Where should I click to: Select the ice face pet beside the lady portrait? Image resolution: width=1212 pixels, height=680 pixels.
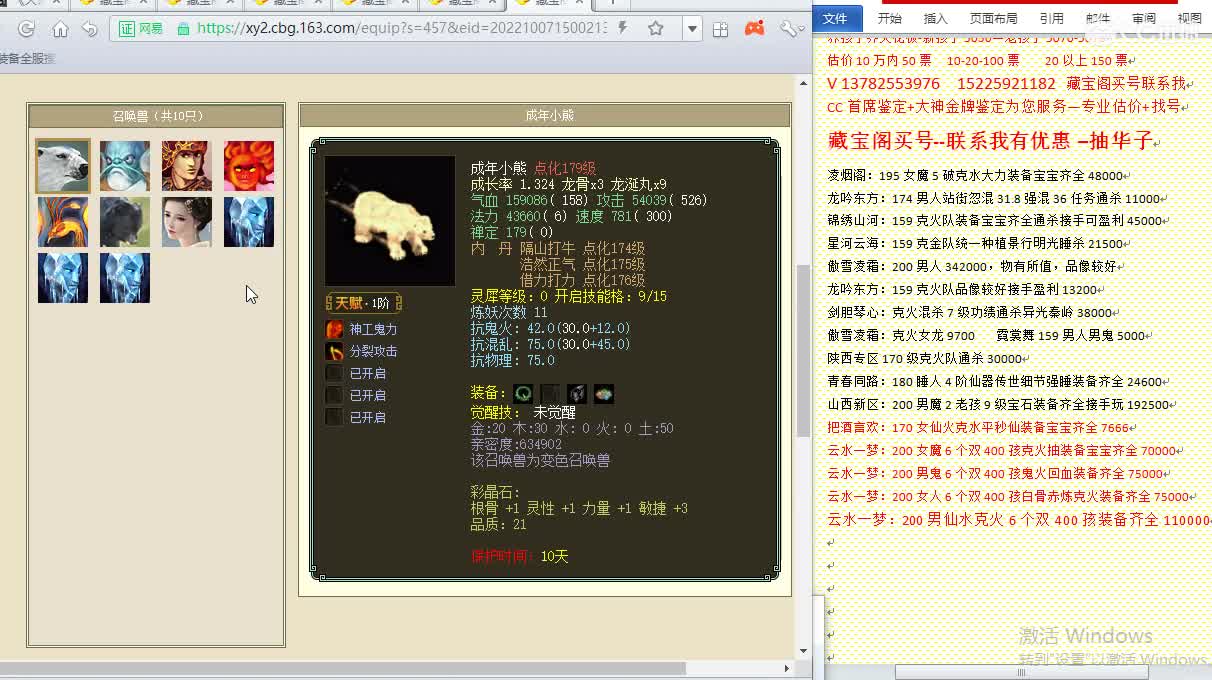pos(249,222)
